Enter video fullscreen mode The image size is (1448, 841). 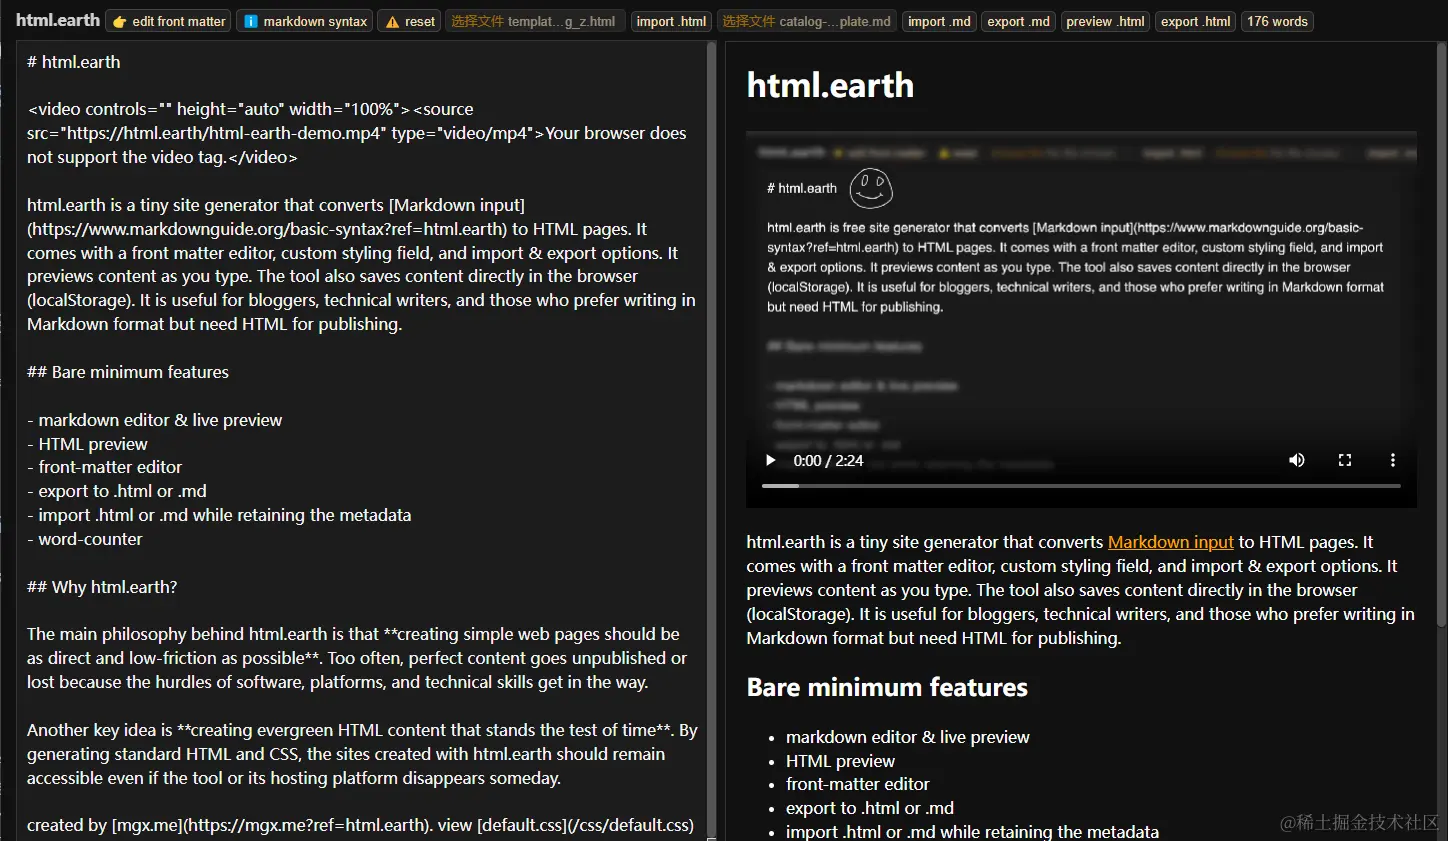[x=1344, y=460]
